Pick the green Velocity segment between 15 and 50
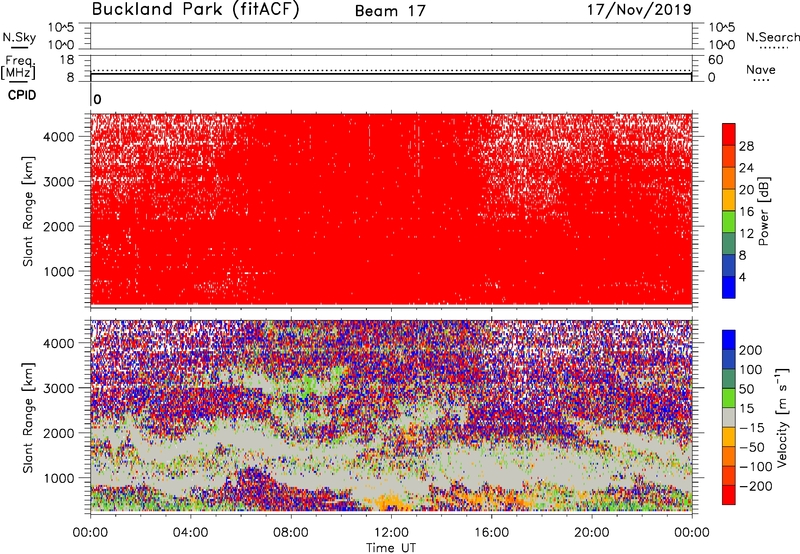 729,397
